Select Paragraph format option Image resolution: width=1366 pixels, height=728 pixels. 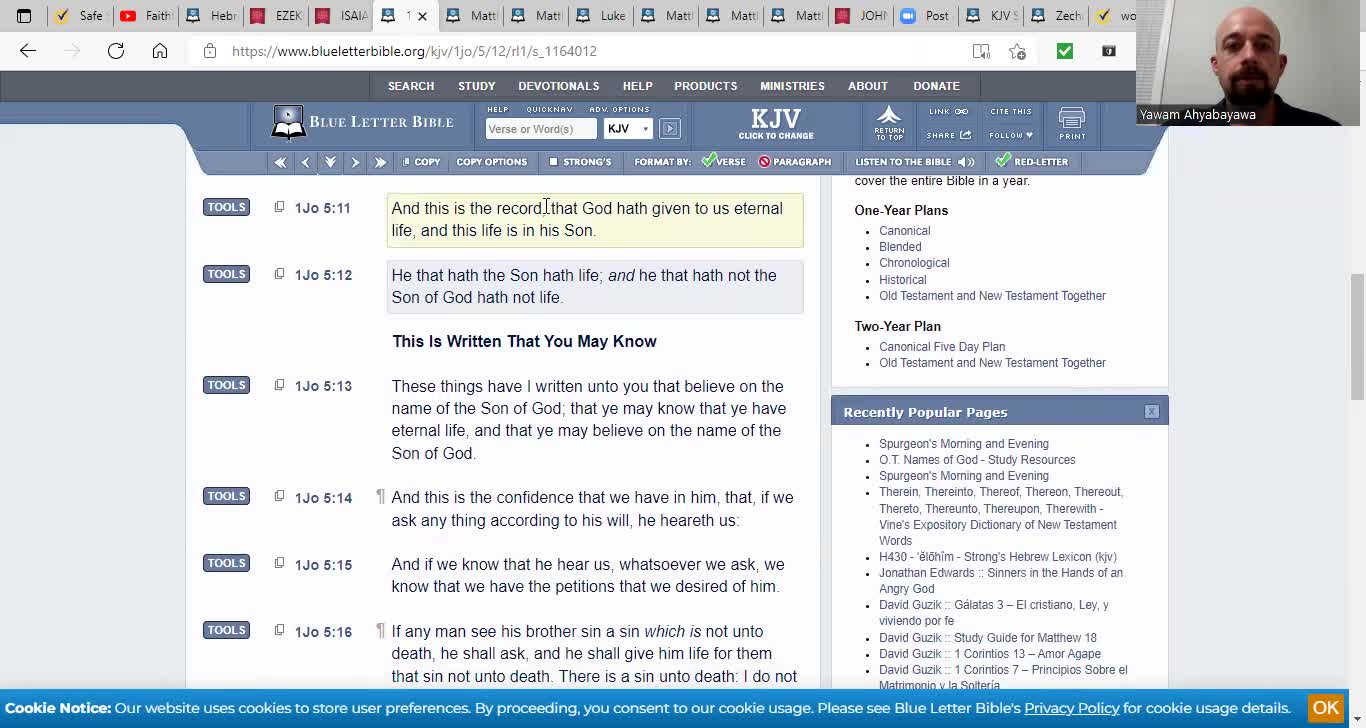pyautogui.click(x=795, y=162)
